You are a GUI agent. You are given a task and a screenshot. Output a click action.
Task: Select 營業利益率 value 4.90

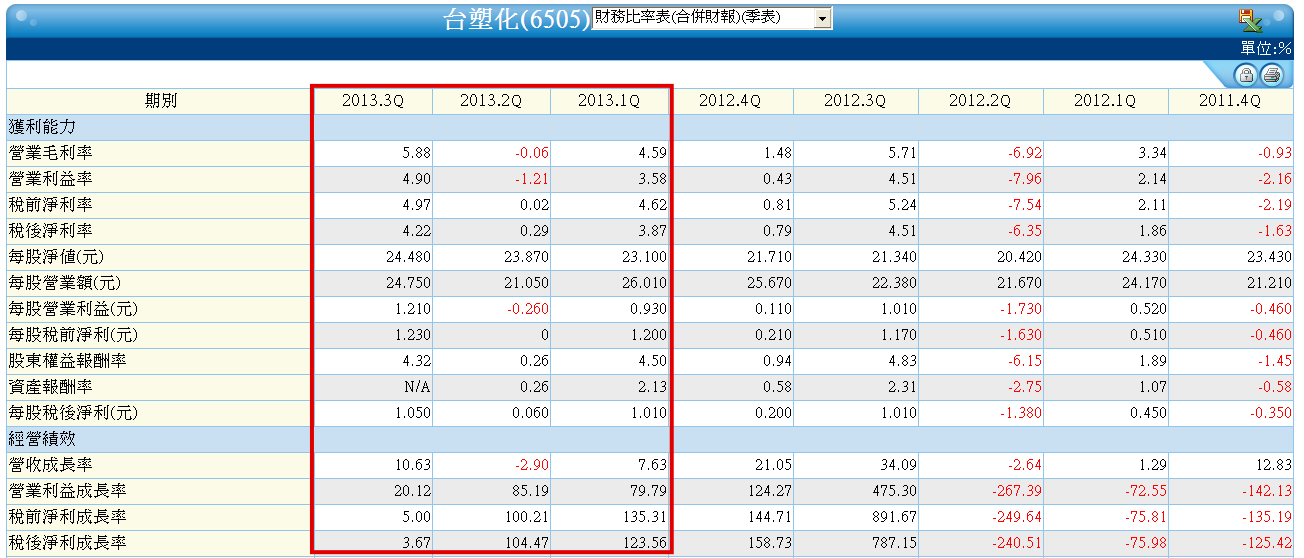coord(416,179)
